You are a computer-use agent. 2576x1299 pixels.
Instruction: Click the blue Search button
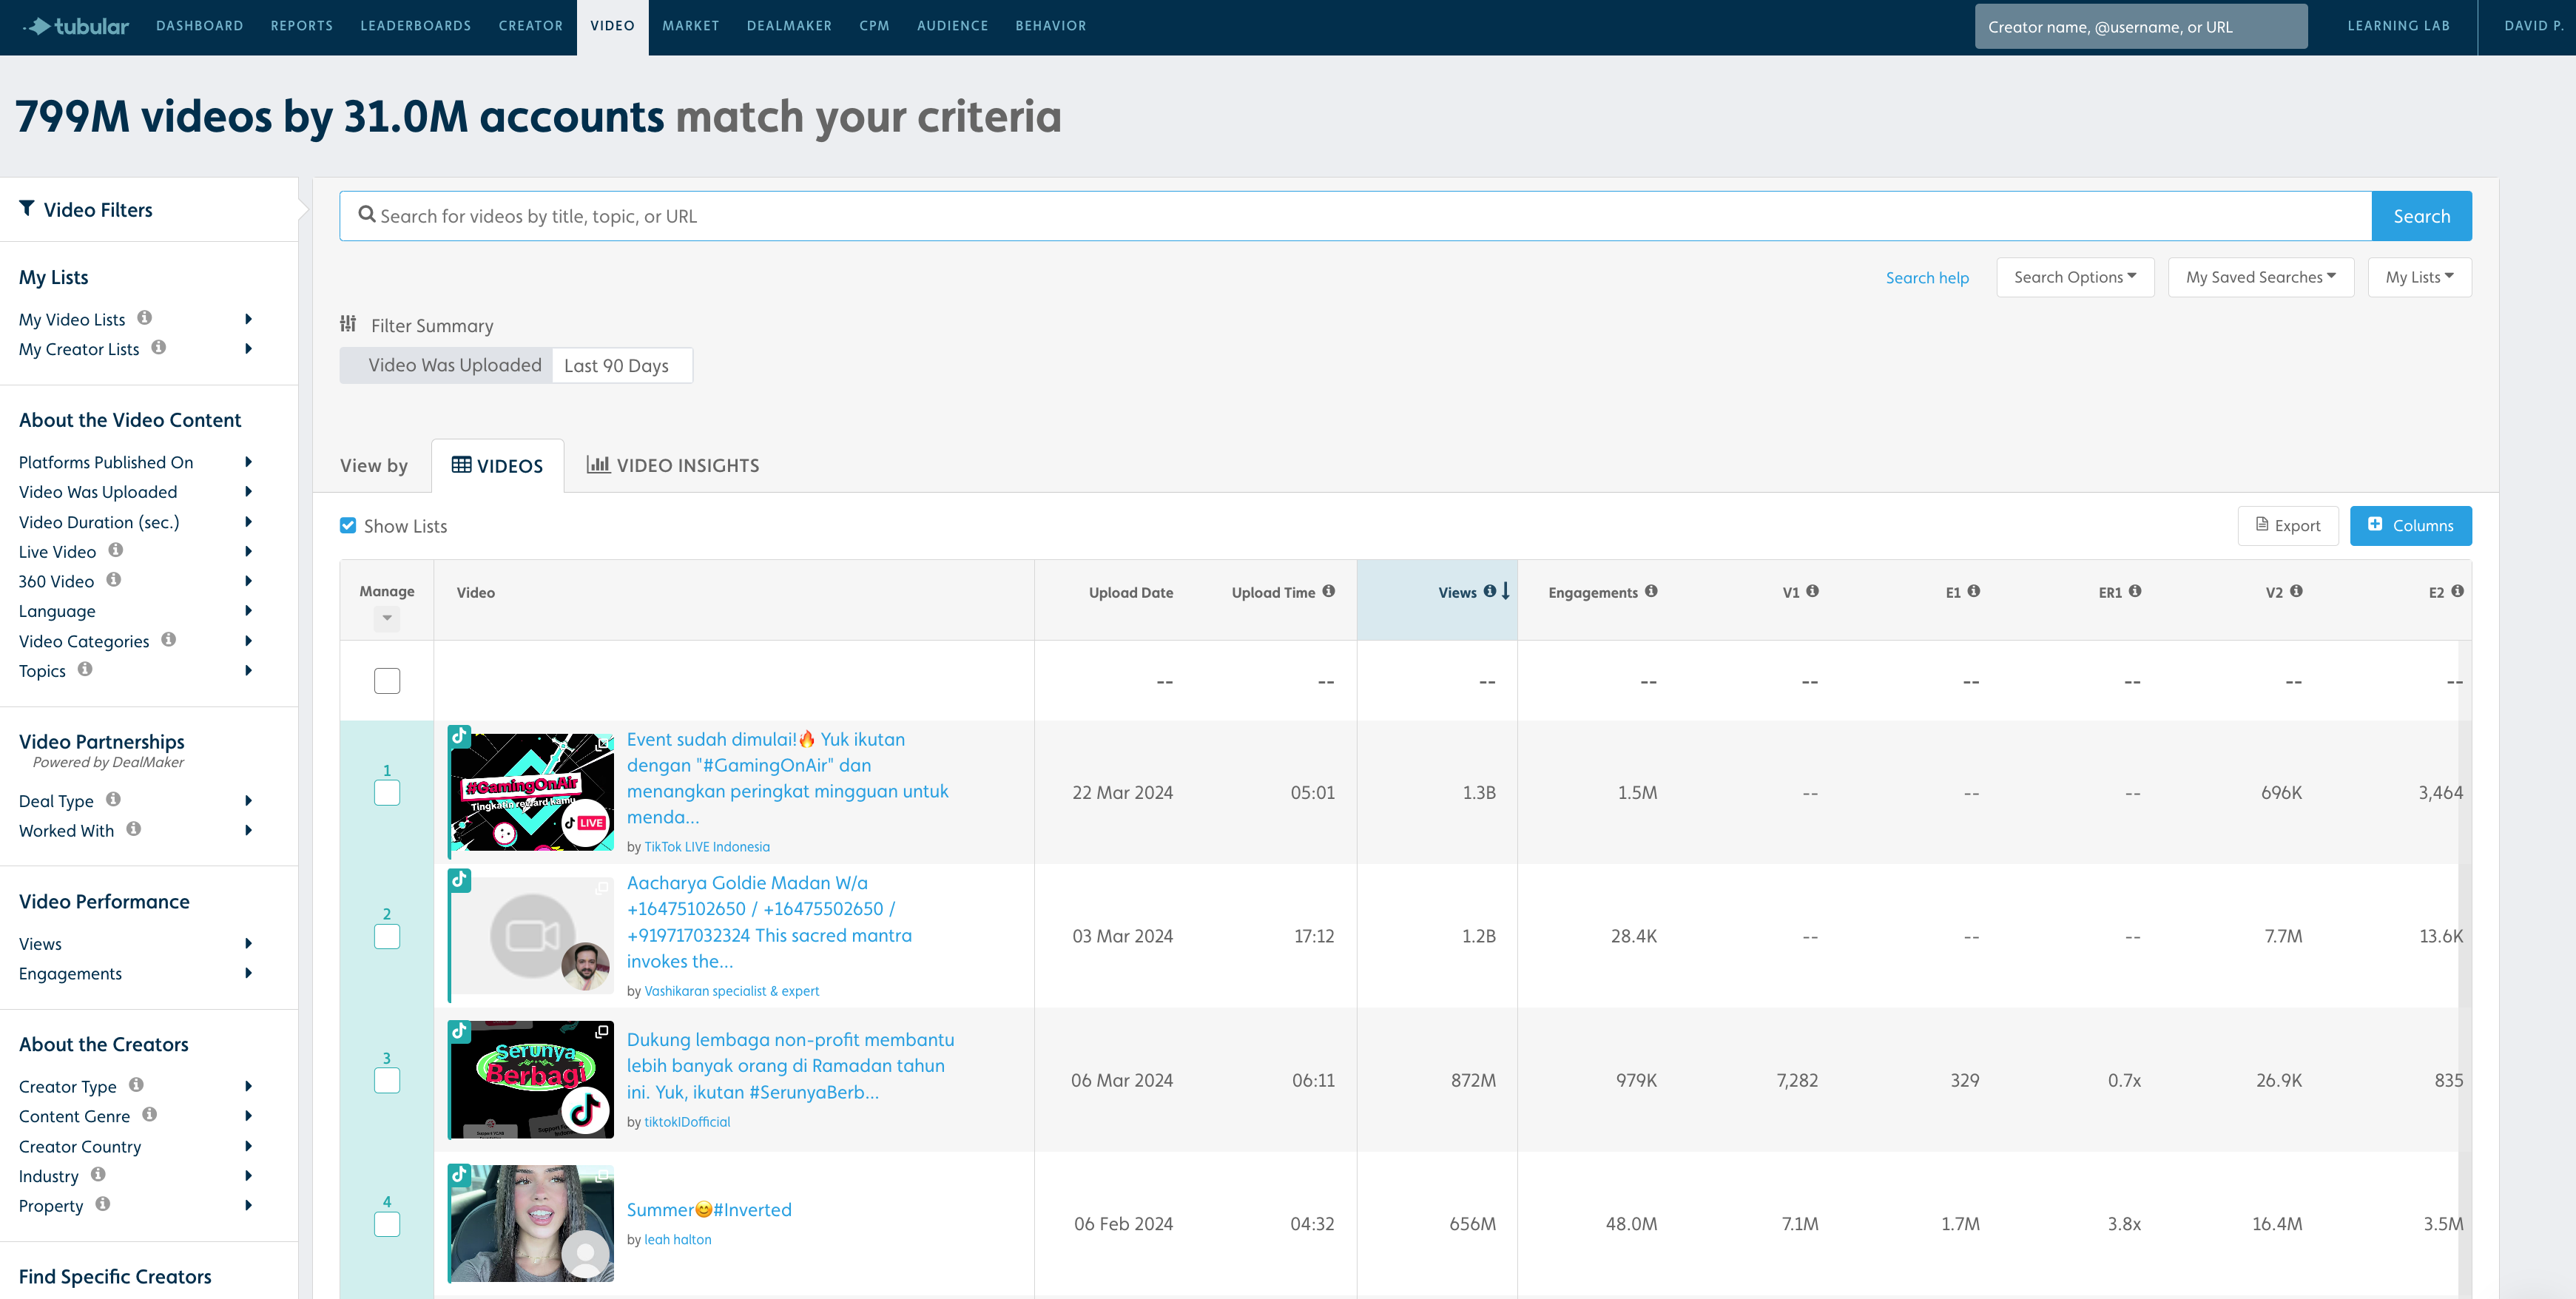tap(2421, 216)
